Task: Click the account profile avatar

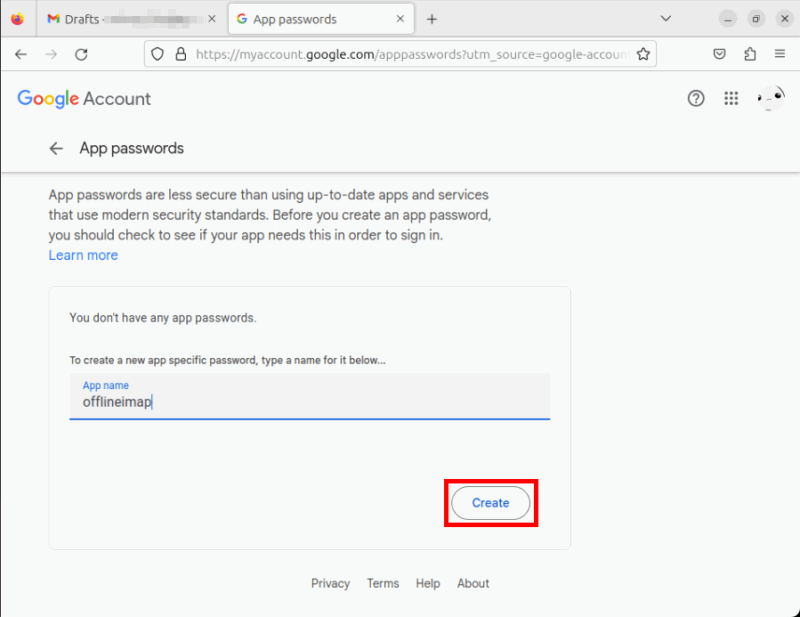Action: coord(769,98)
